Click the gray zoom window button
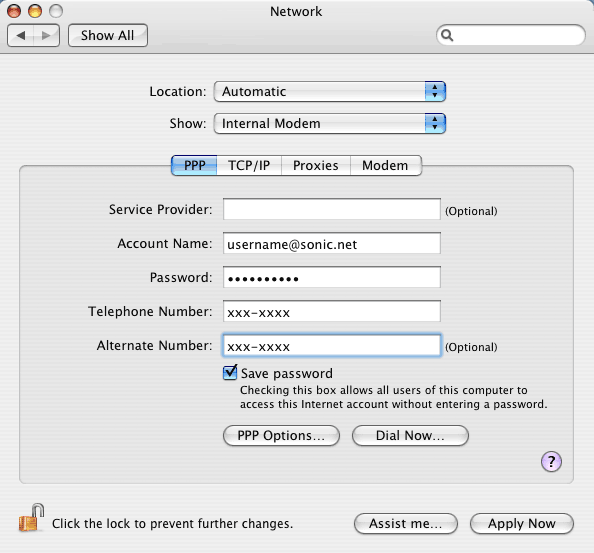Screen dimensions: 594x553 click(x=56, y=11)
